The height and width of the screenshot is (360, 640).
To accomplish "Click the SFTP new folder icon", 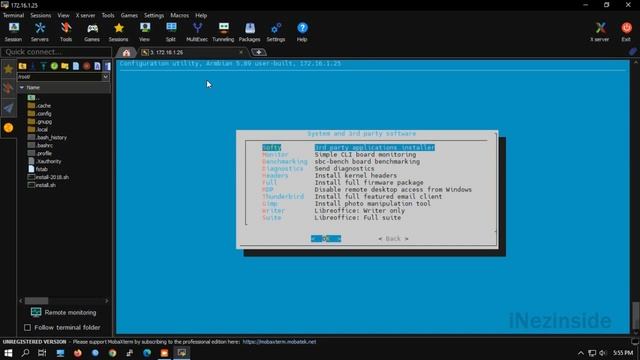I will [x=64, y=66].
